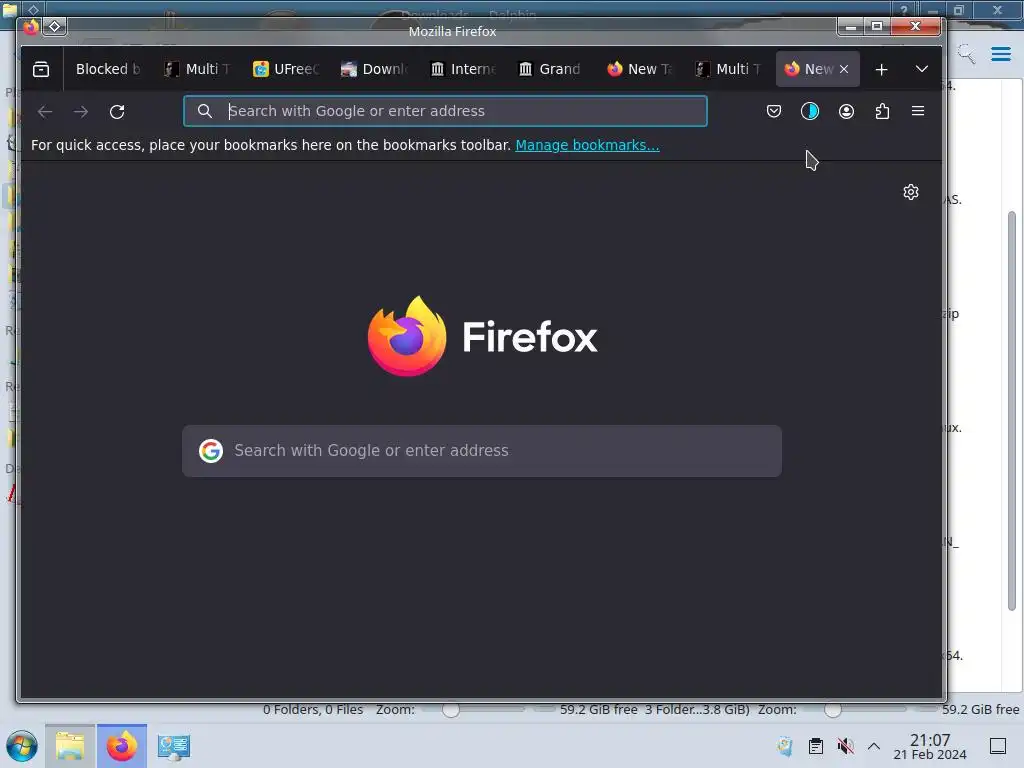Viewport: 1024px width, 768px height.
Task: Click the magnifier icon in address bar
Action: (x=204, y=111)
